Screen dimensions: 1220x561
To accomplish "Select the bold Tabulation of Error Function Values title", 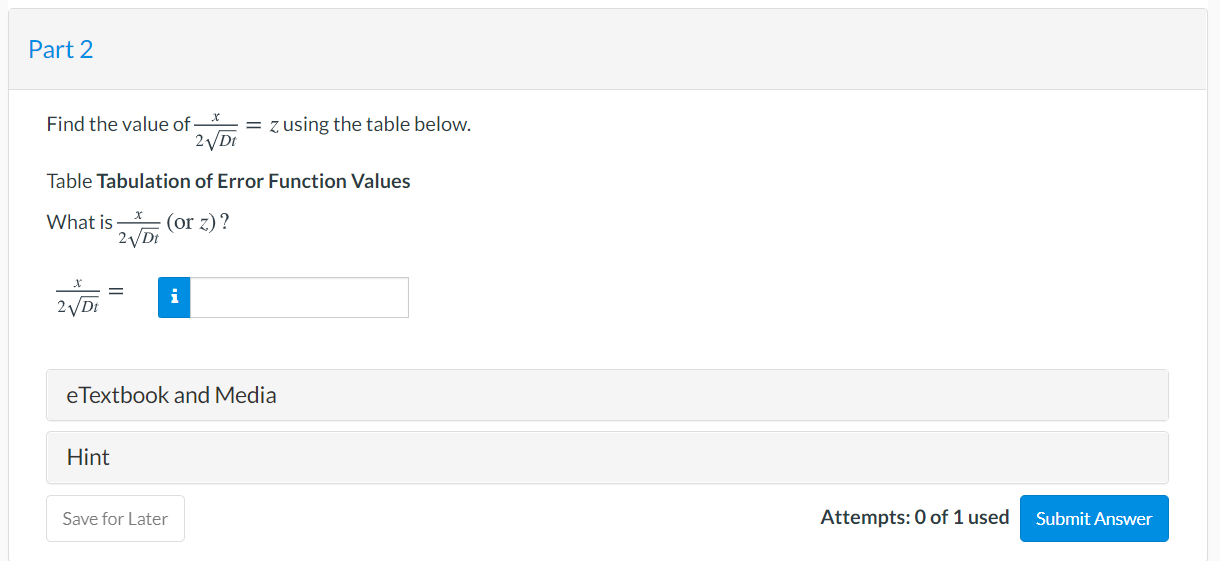I will pos(253,181).
